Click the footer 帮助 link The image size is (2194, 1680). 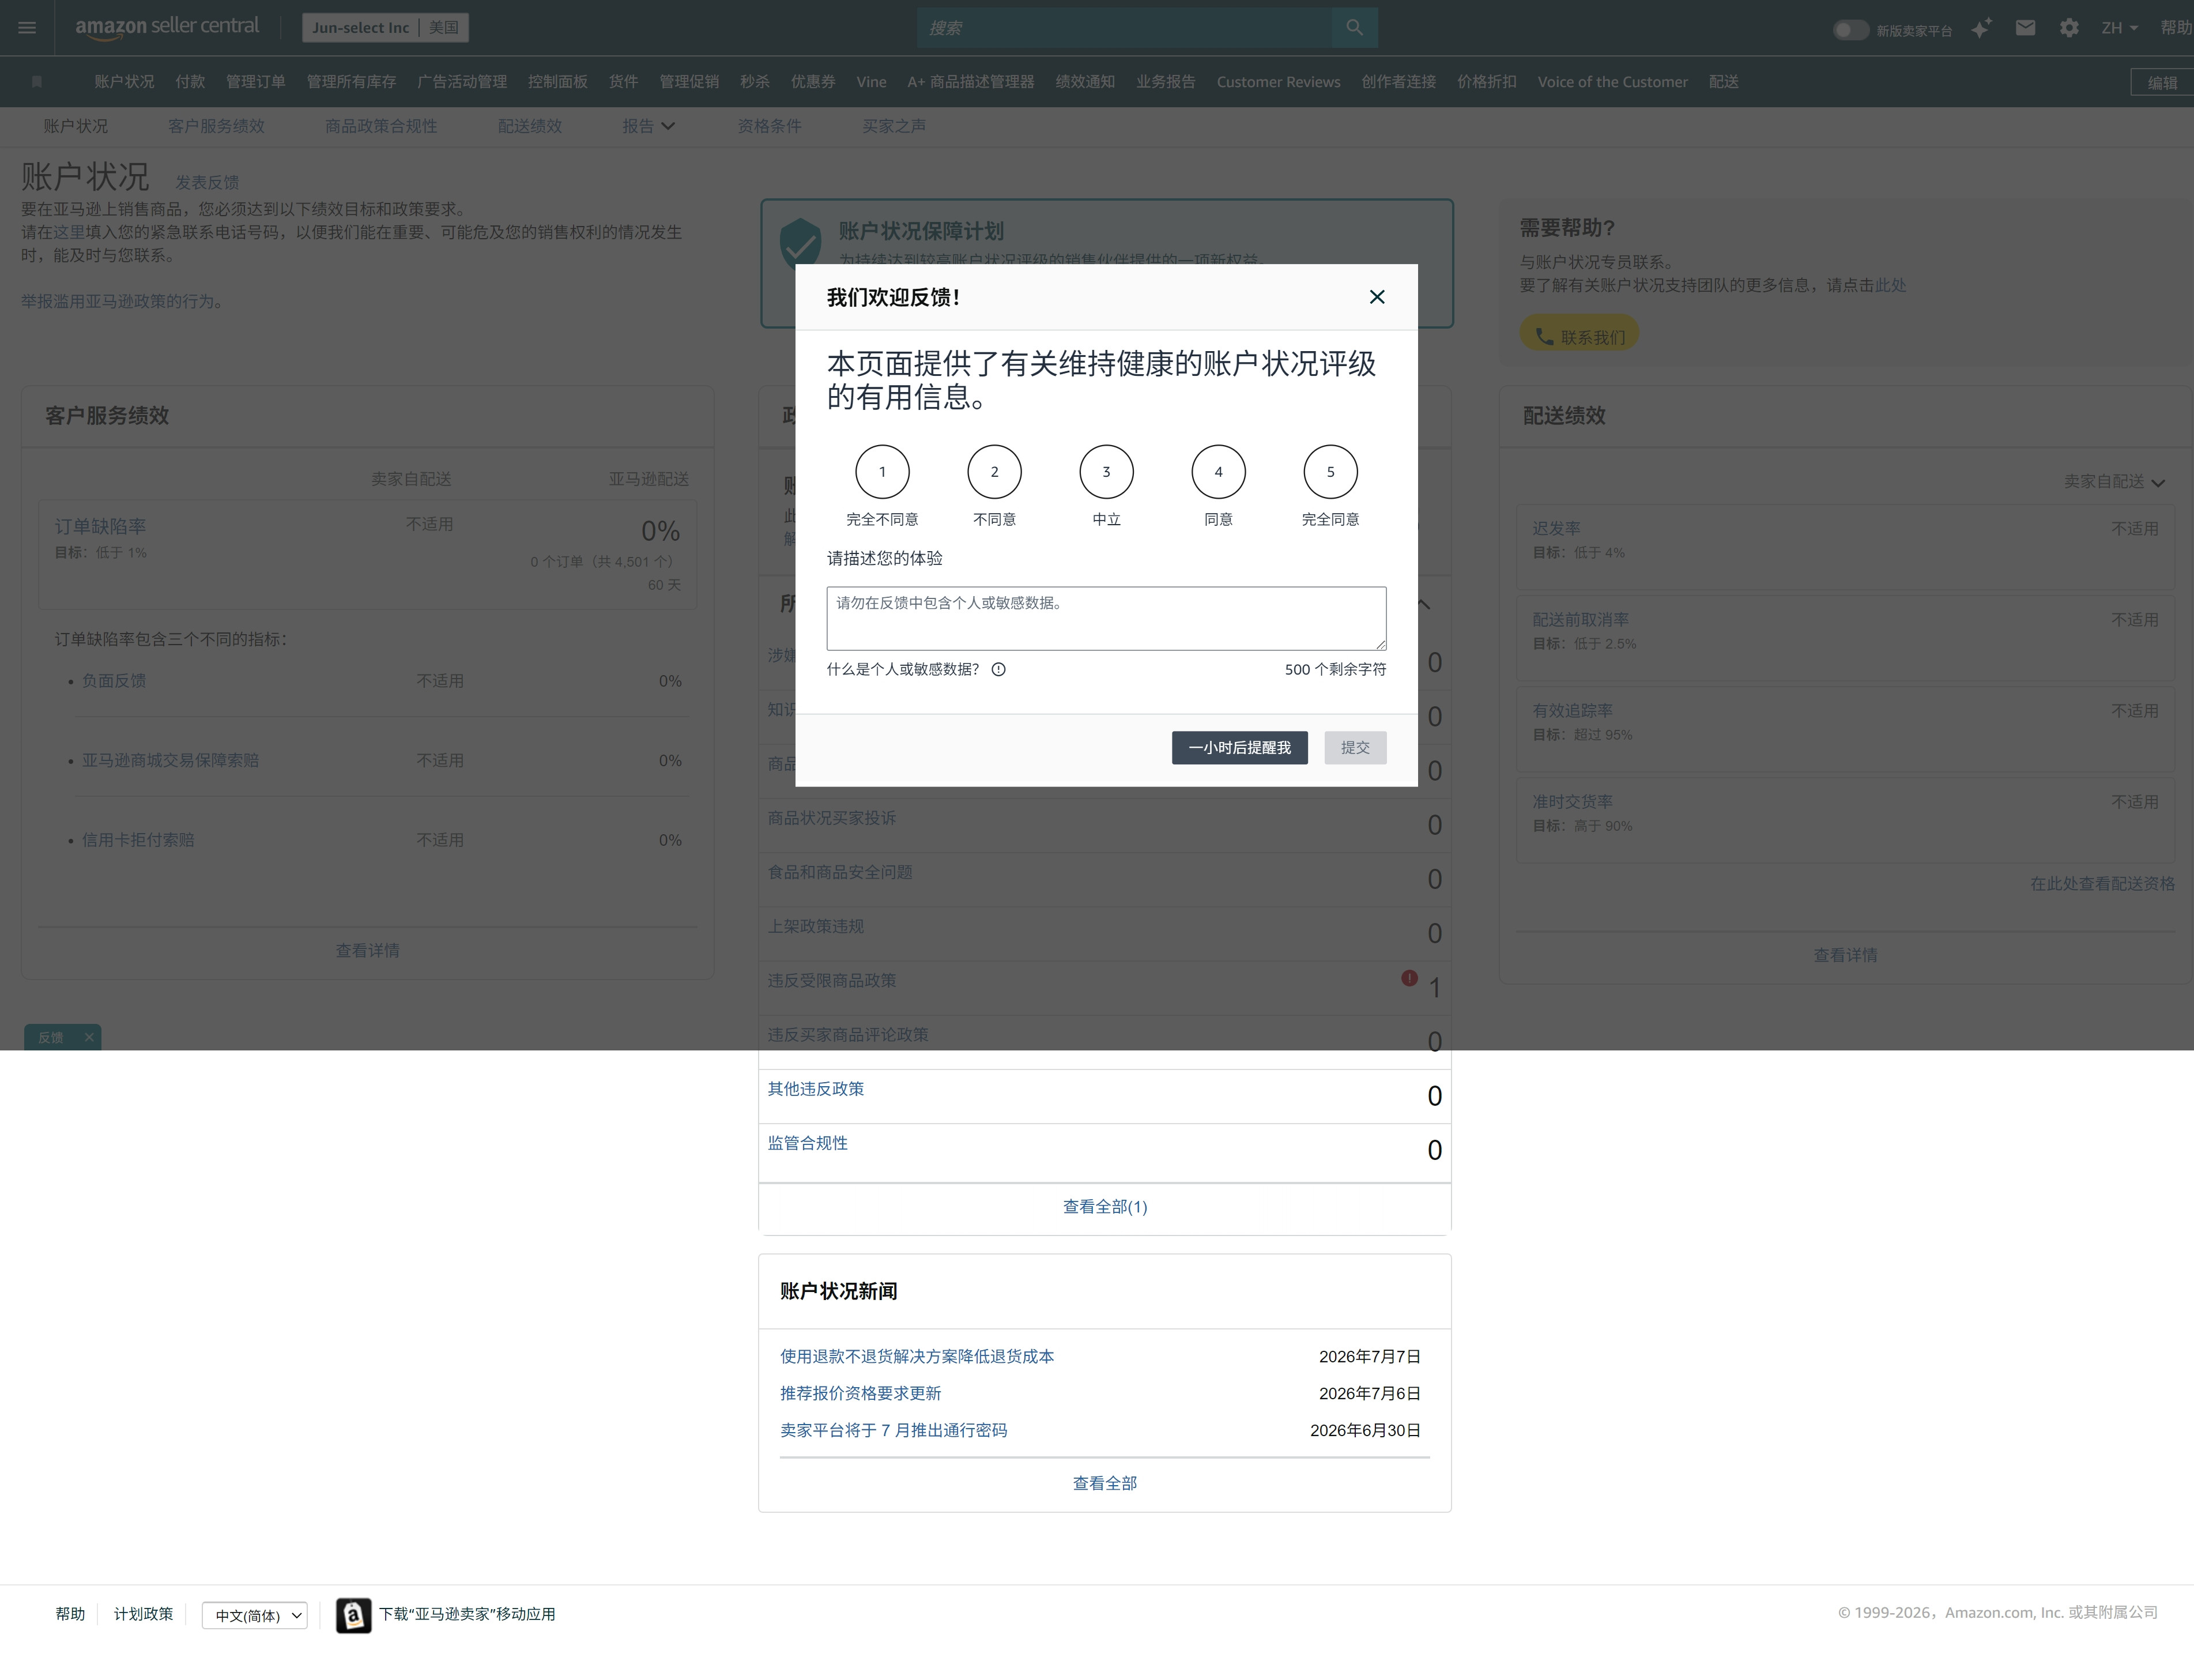coord(70,1614)
